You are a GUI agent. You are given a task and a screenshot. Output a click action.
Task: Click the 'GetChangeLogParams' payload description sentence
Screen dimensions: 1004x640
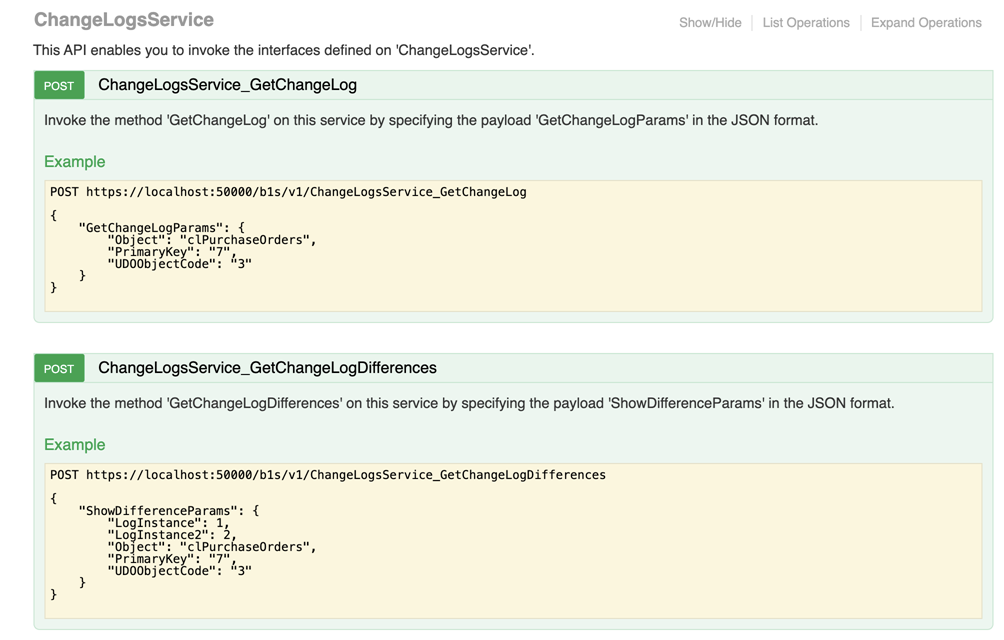tap(431, 120)
